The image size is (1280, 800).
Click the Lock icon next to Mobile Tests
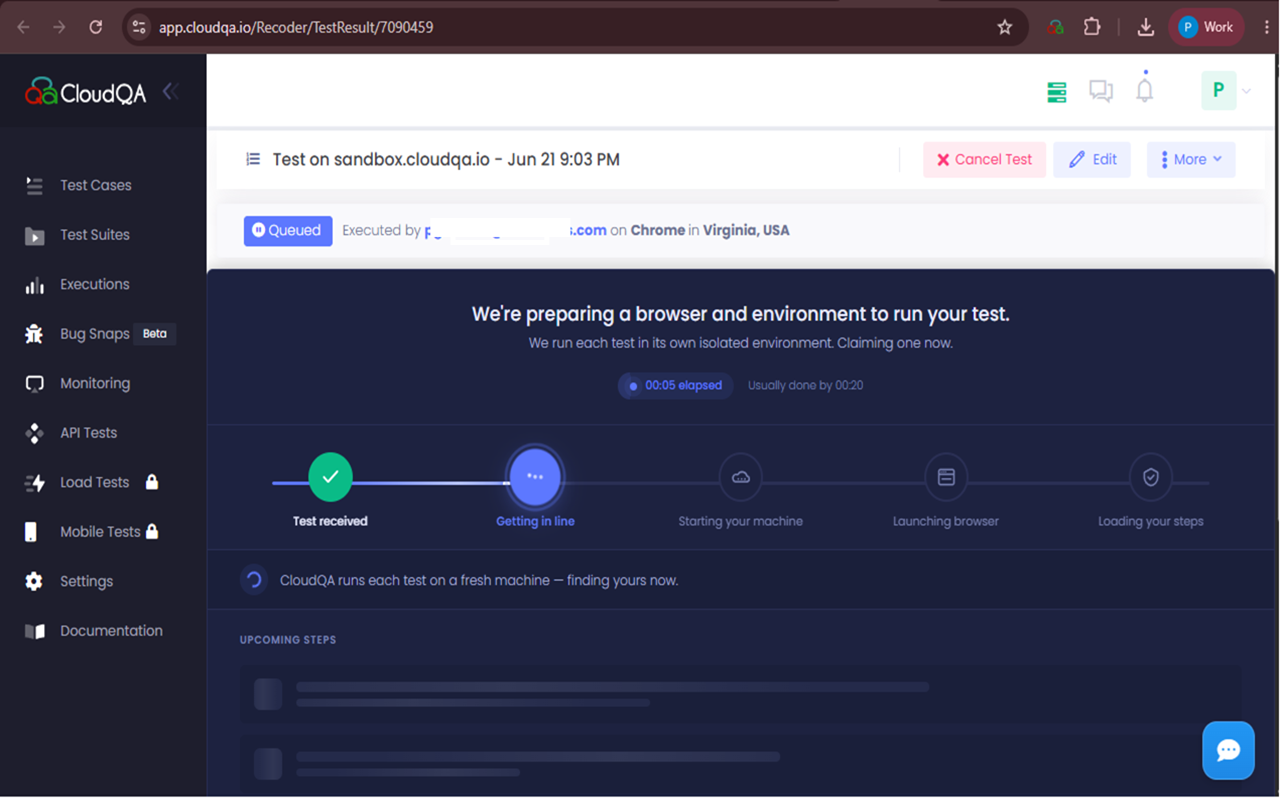point(152,531)
